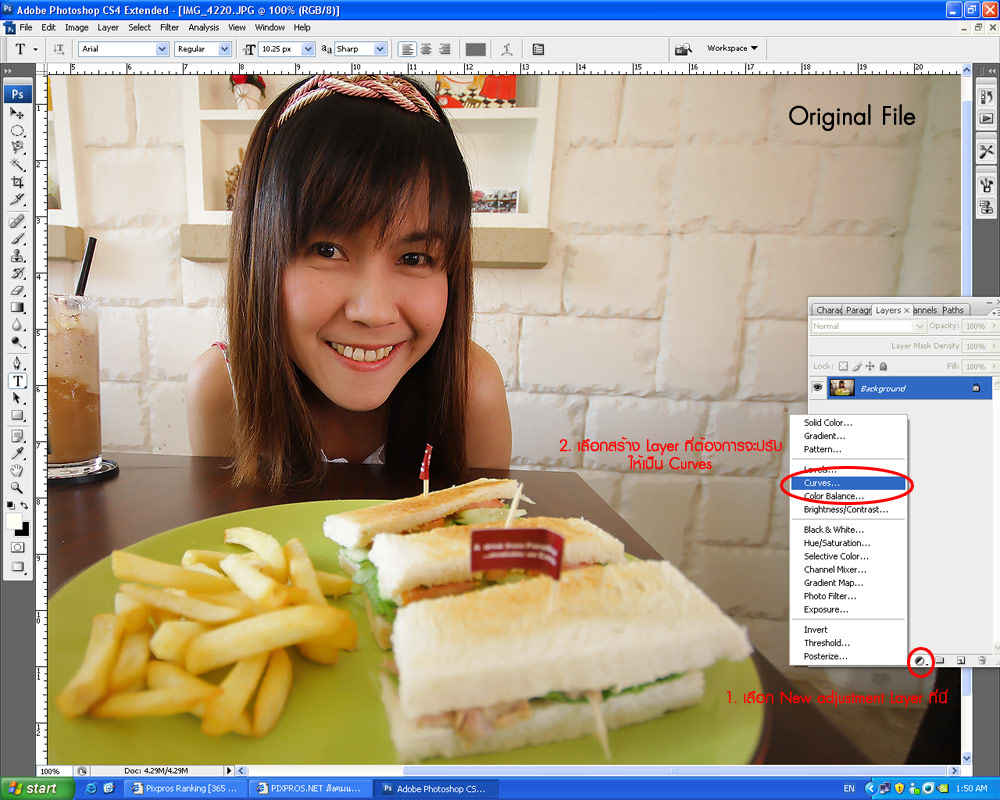This screenshot has height=800, width=1000.
Task: Switch to the Paths tab
Action: click(x=953, y=310)
